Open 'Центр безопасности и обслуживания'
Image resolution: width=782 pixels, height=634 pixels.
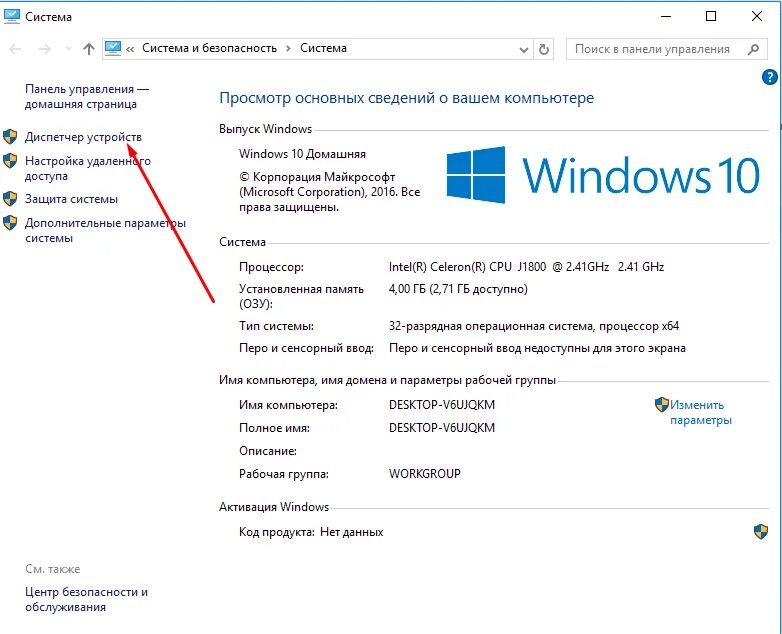(x=86, y=600)
